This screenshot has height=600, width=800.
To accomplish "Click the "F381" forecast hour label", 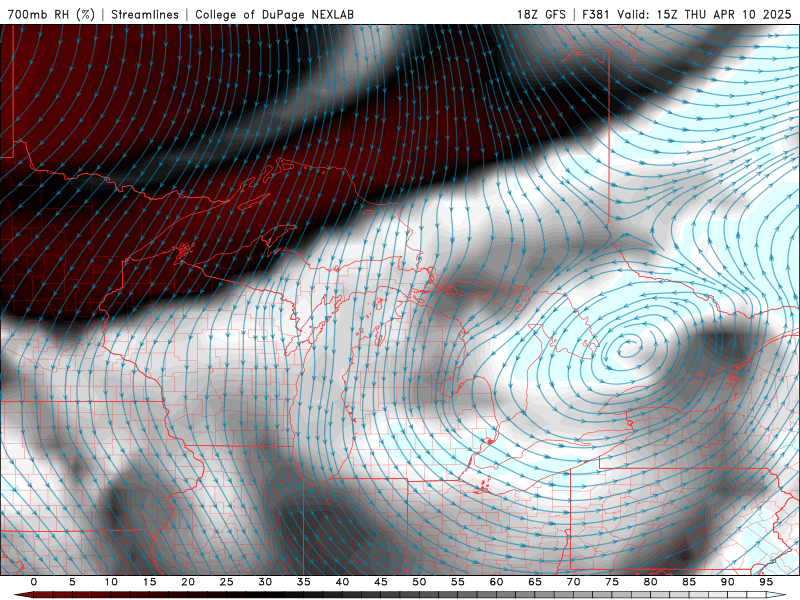I will [596, 14].
